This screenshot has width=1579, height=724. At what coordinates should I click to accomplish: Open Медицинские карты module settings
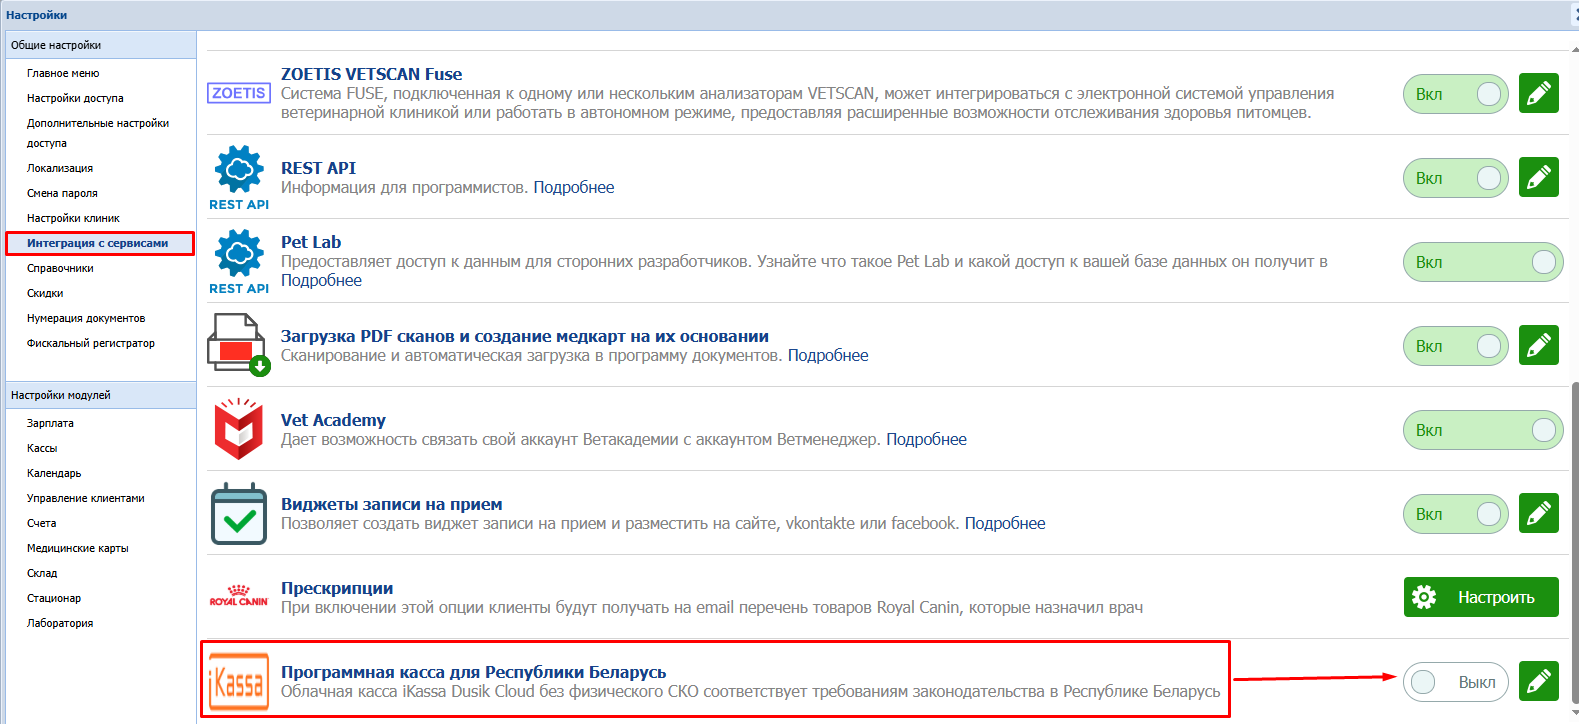coord(78,548)
